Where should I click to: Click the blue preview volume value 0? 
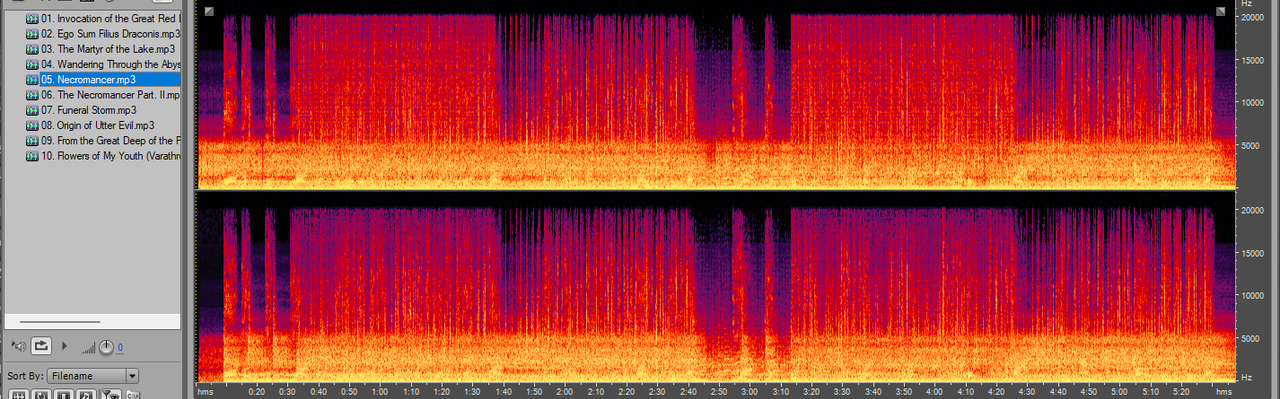point(120,347)
